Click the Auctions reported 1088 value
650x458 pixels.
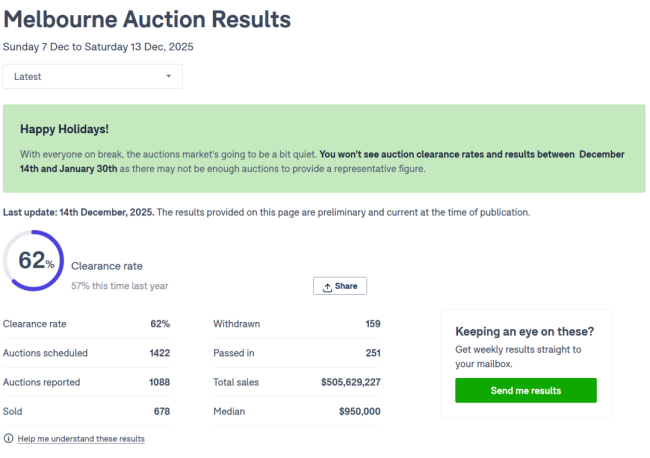click(159, 382)
